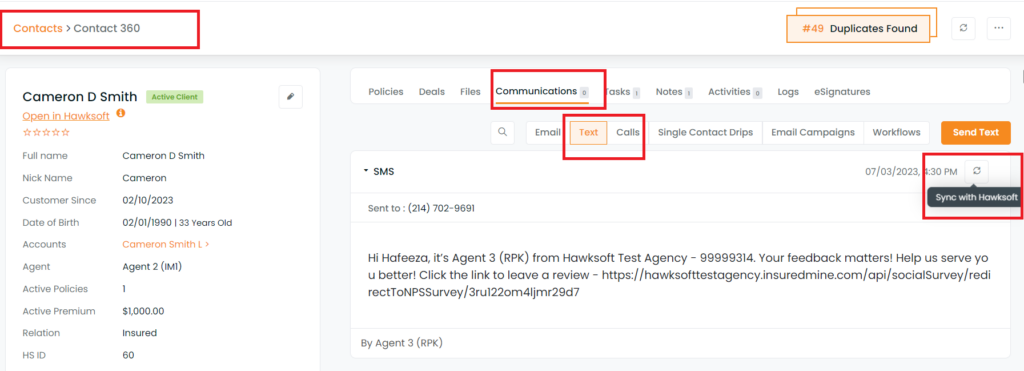1024x371 pixels.
Task: Show the Email Campaigns filter
Action: click(812, 132)
